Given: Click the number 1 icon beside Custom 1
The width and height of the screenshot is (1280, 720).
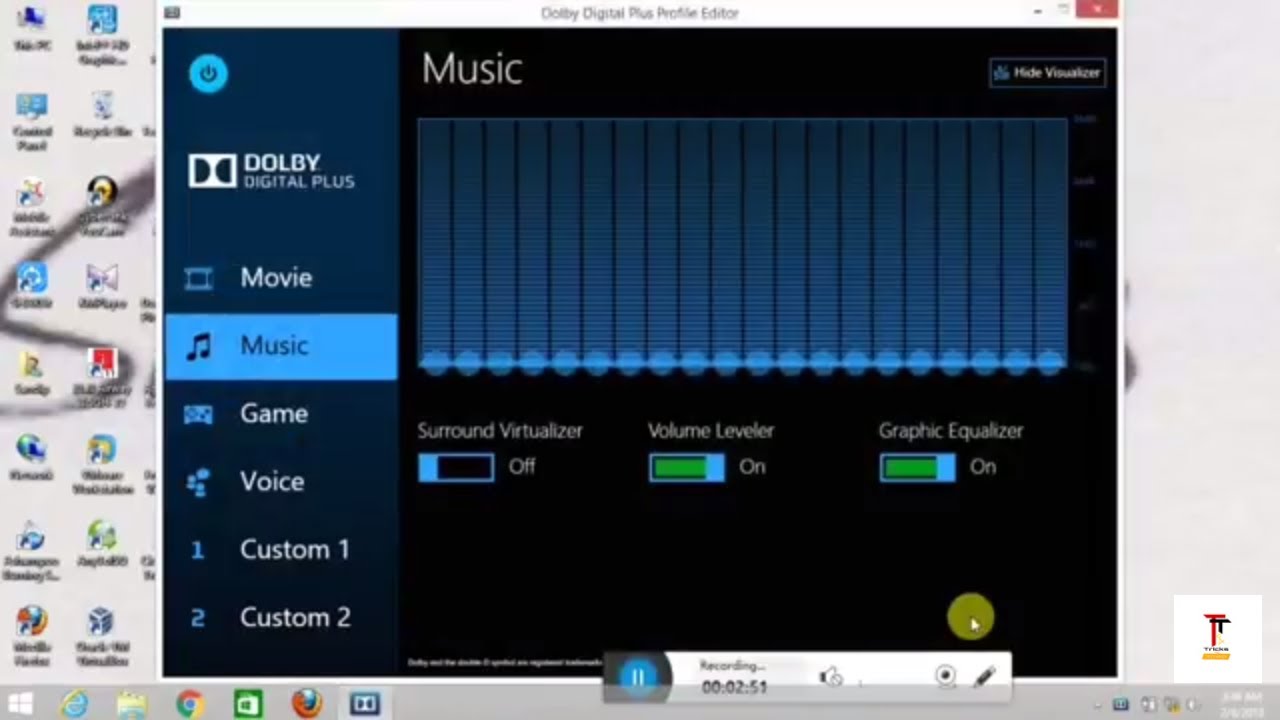Looking at the screenshot, I should pyautogui.click(x=198, y=550).
